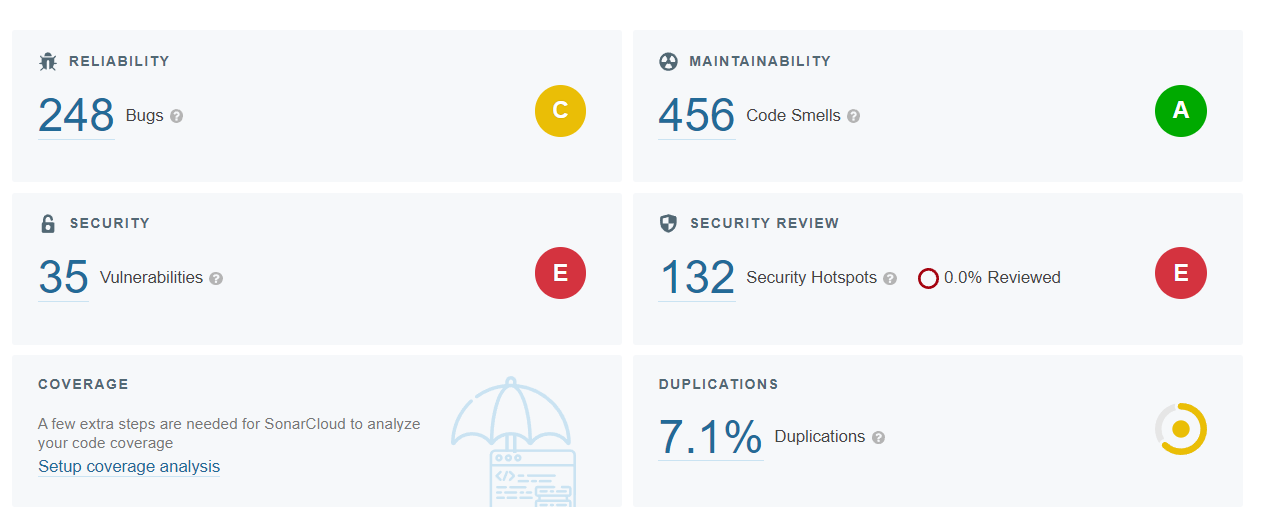Image resolution: width=1263 pixels, height=530 pixels.
Task: Click the green A maintainability rating badge
Action: tap(1181, 111)
